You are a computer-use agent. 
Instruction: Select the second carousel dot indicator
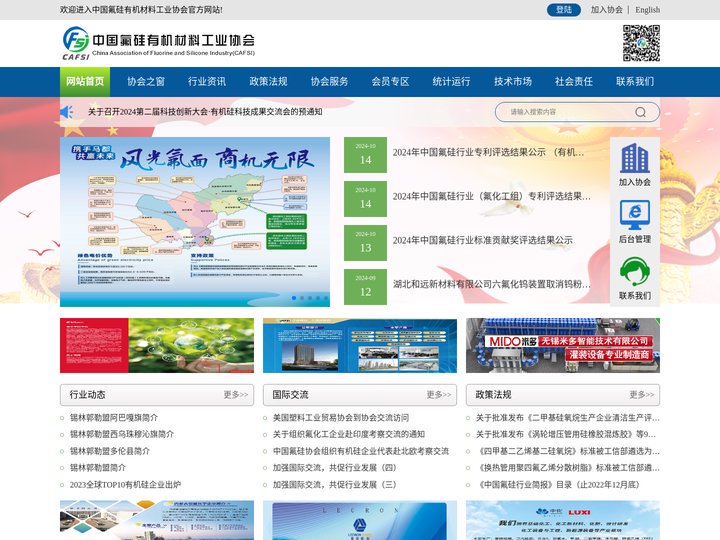pos(302,298)
